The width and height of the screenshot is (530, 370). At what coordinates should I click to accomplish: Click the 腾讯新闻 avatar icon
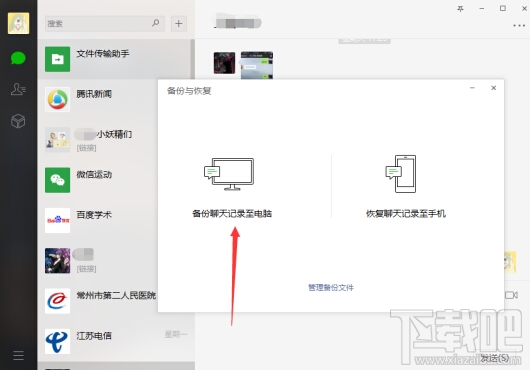tap(57, 99)
